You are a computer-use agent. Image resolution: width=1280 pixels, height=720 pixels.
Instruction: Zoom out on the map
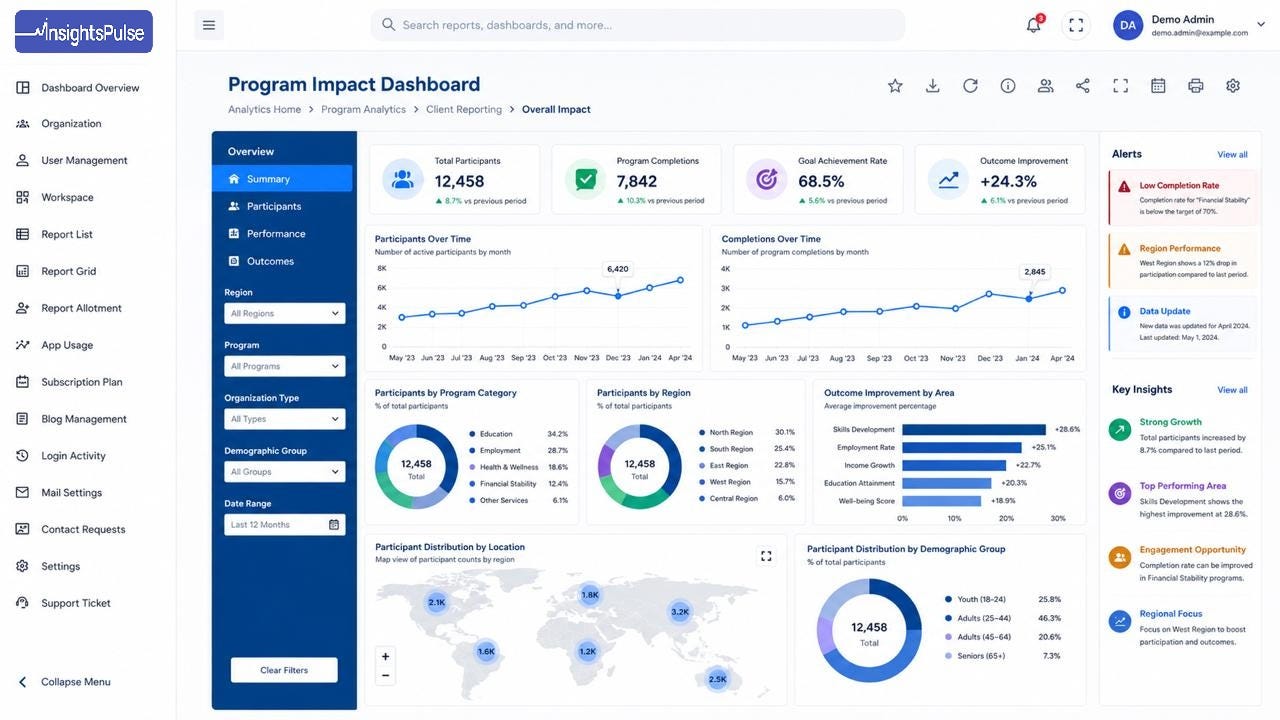click(x=386, y=675)
